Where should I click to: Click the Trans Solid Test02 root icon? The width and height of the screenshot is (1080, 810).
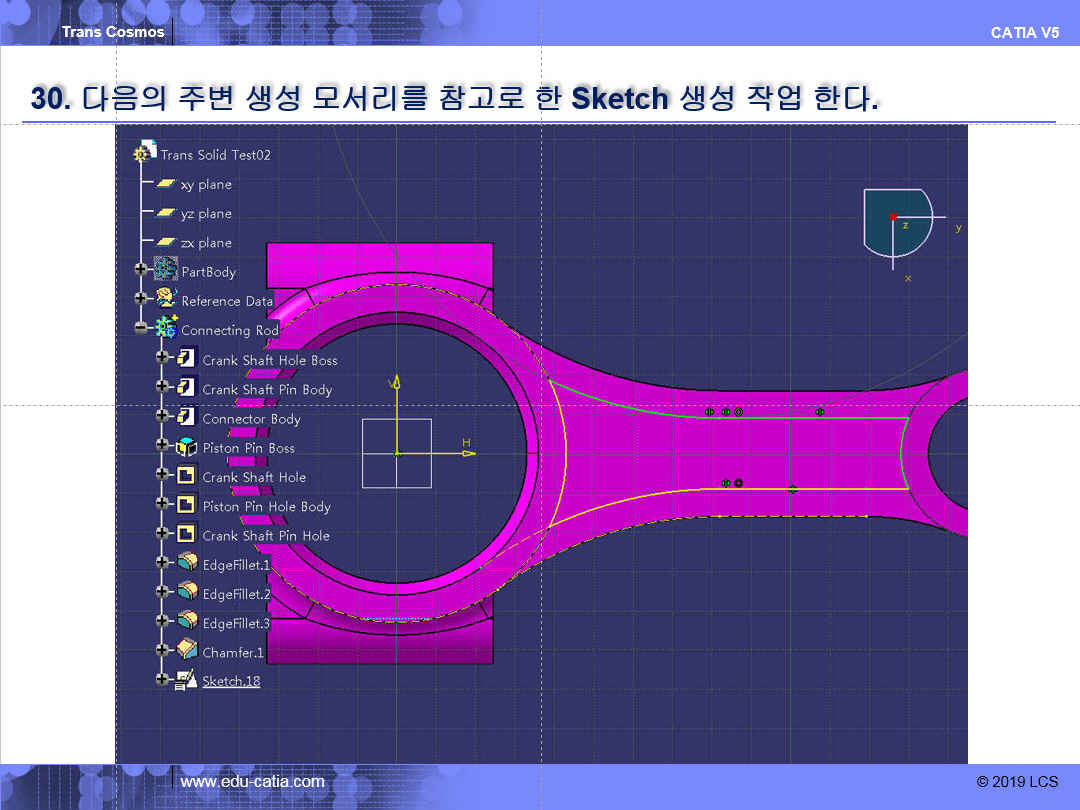click(x=146, y=154)
